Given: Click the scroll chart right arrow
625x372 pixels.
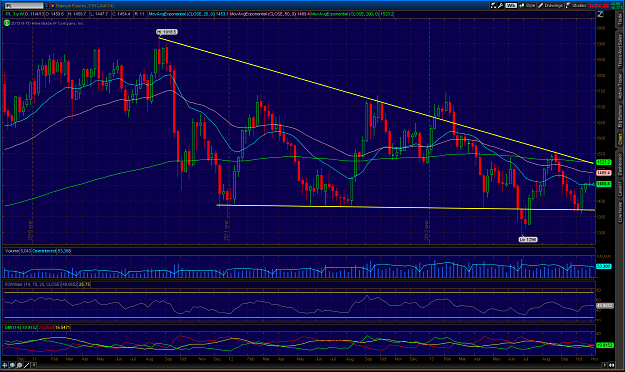Looking at the screenshot, I should coord(605,365).
